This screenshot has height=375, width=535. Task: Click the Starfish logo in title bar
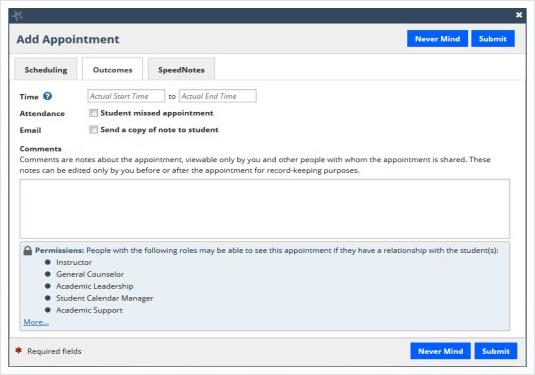[17, 15]
